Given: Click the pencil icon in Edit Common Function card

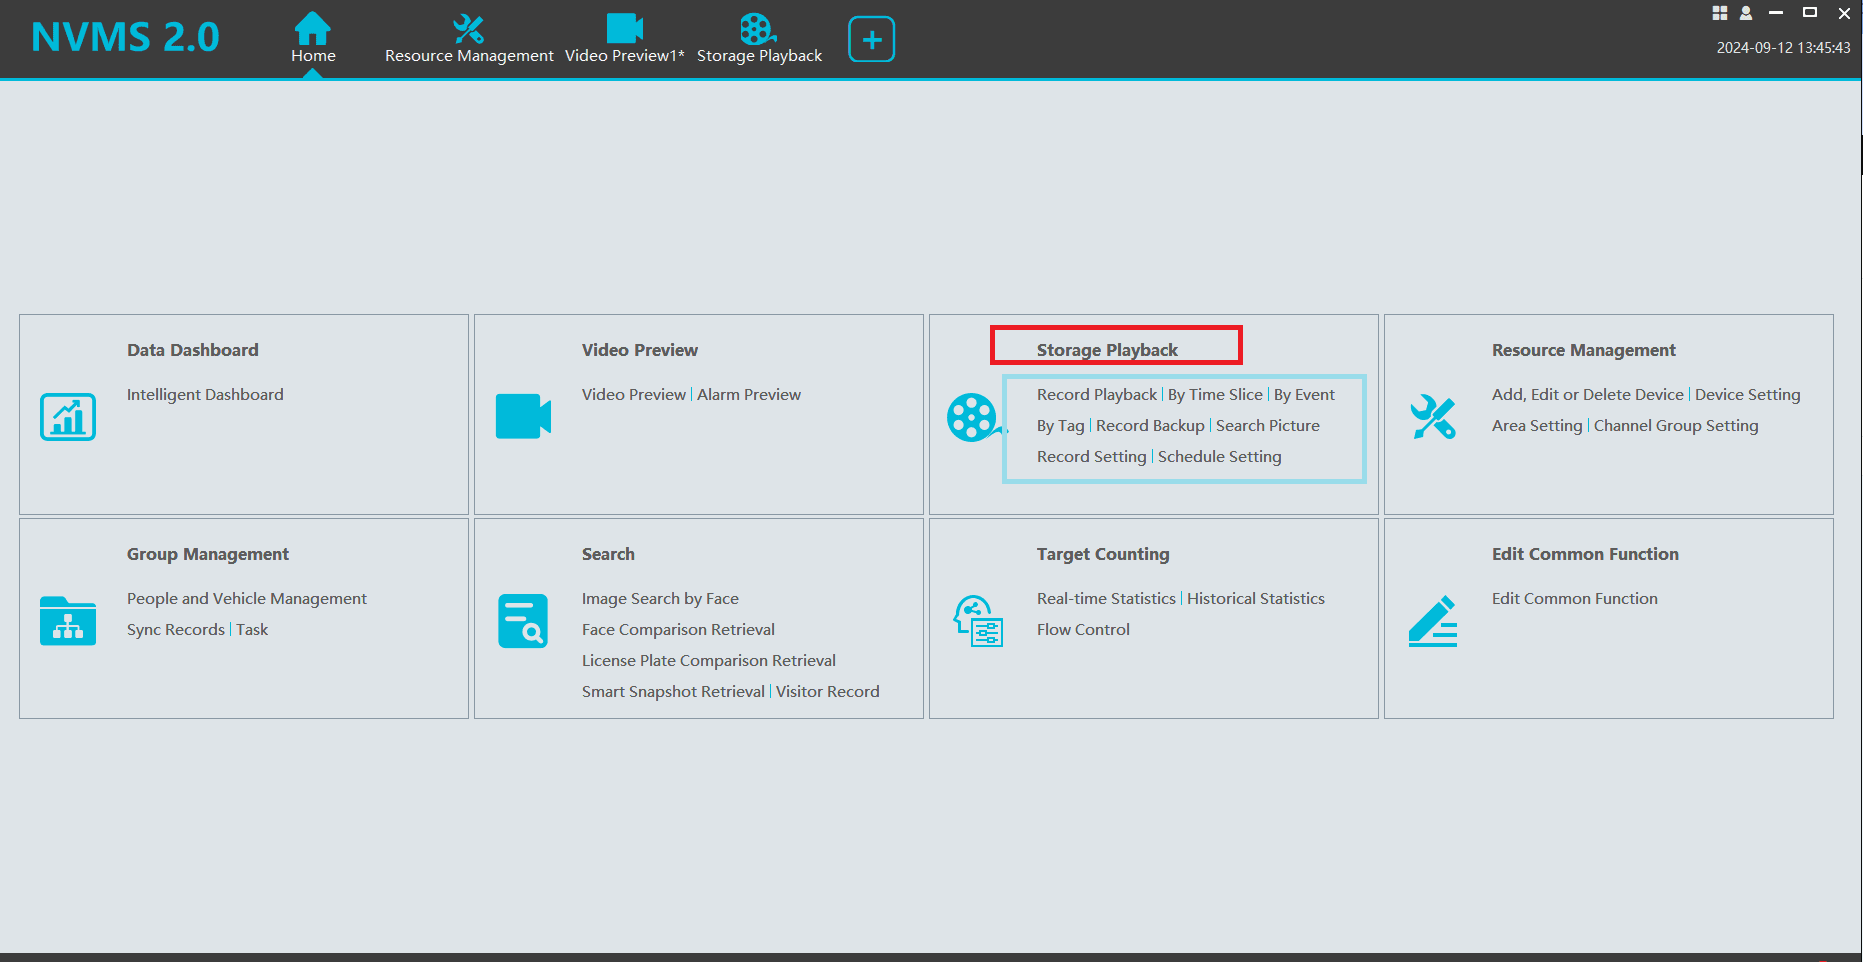Looking at the screenshot, I should coord(1432,621).
